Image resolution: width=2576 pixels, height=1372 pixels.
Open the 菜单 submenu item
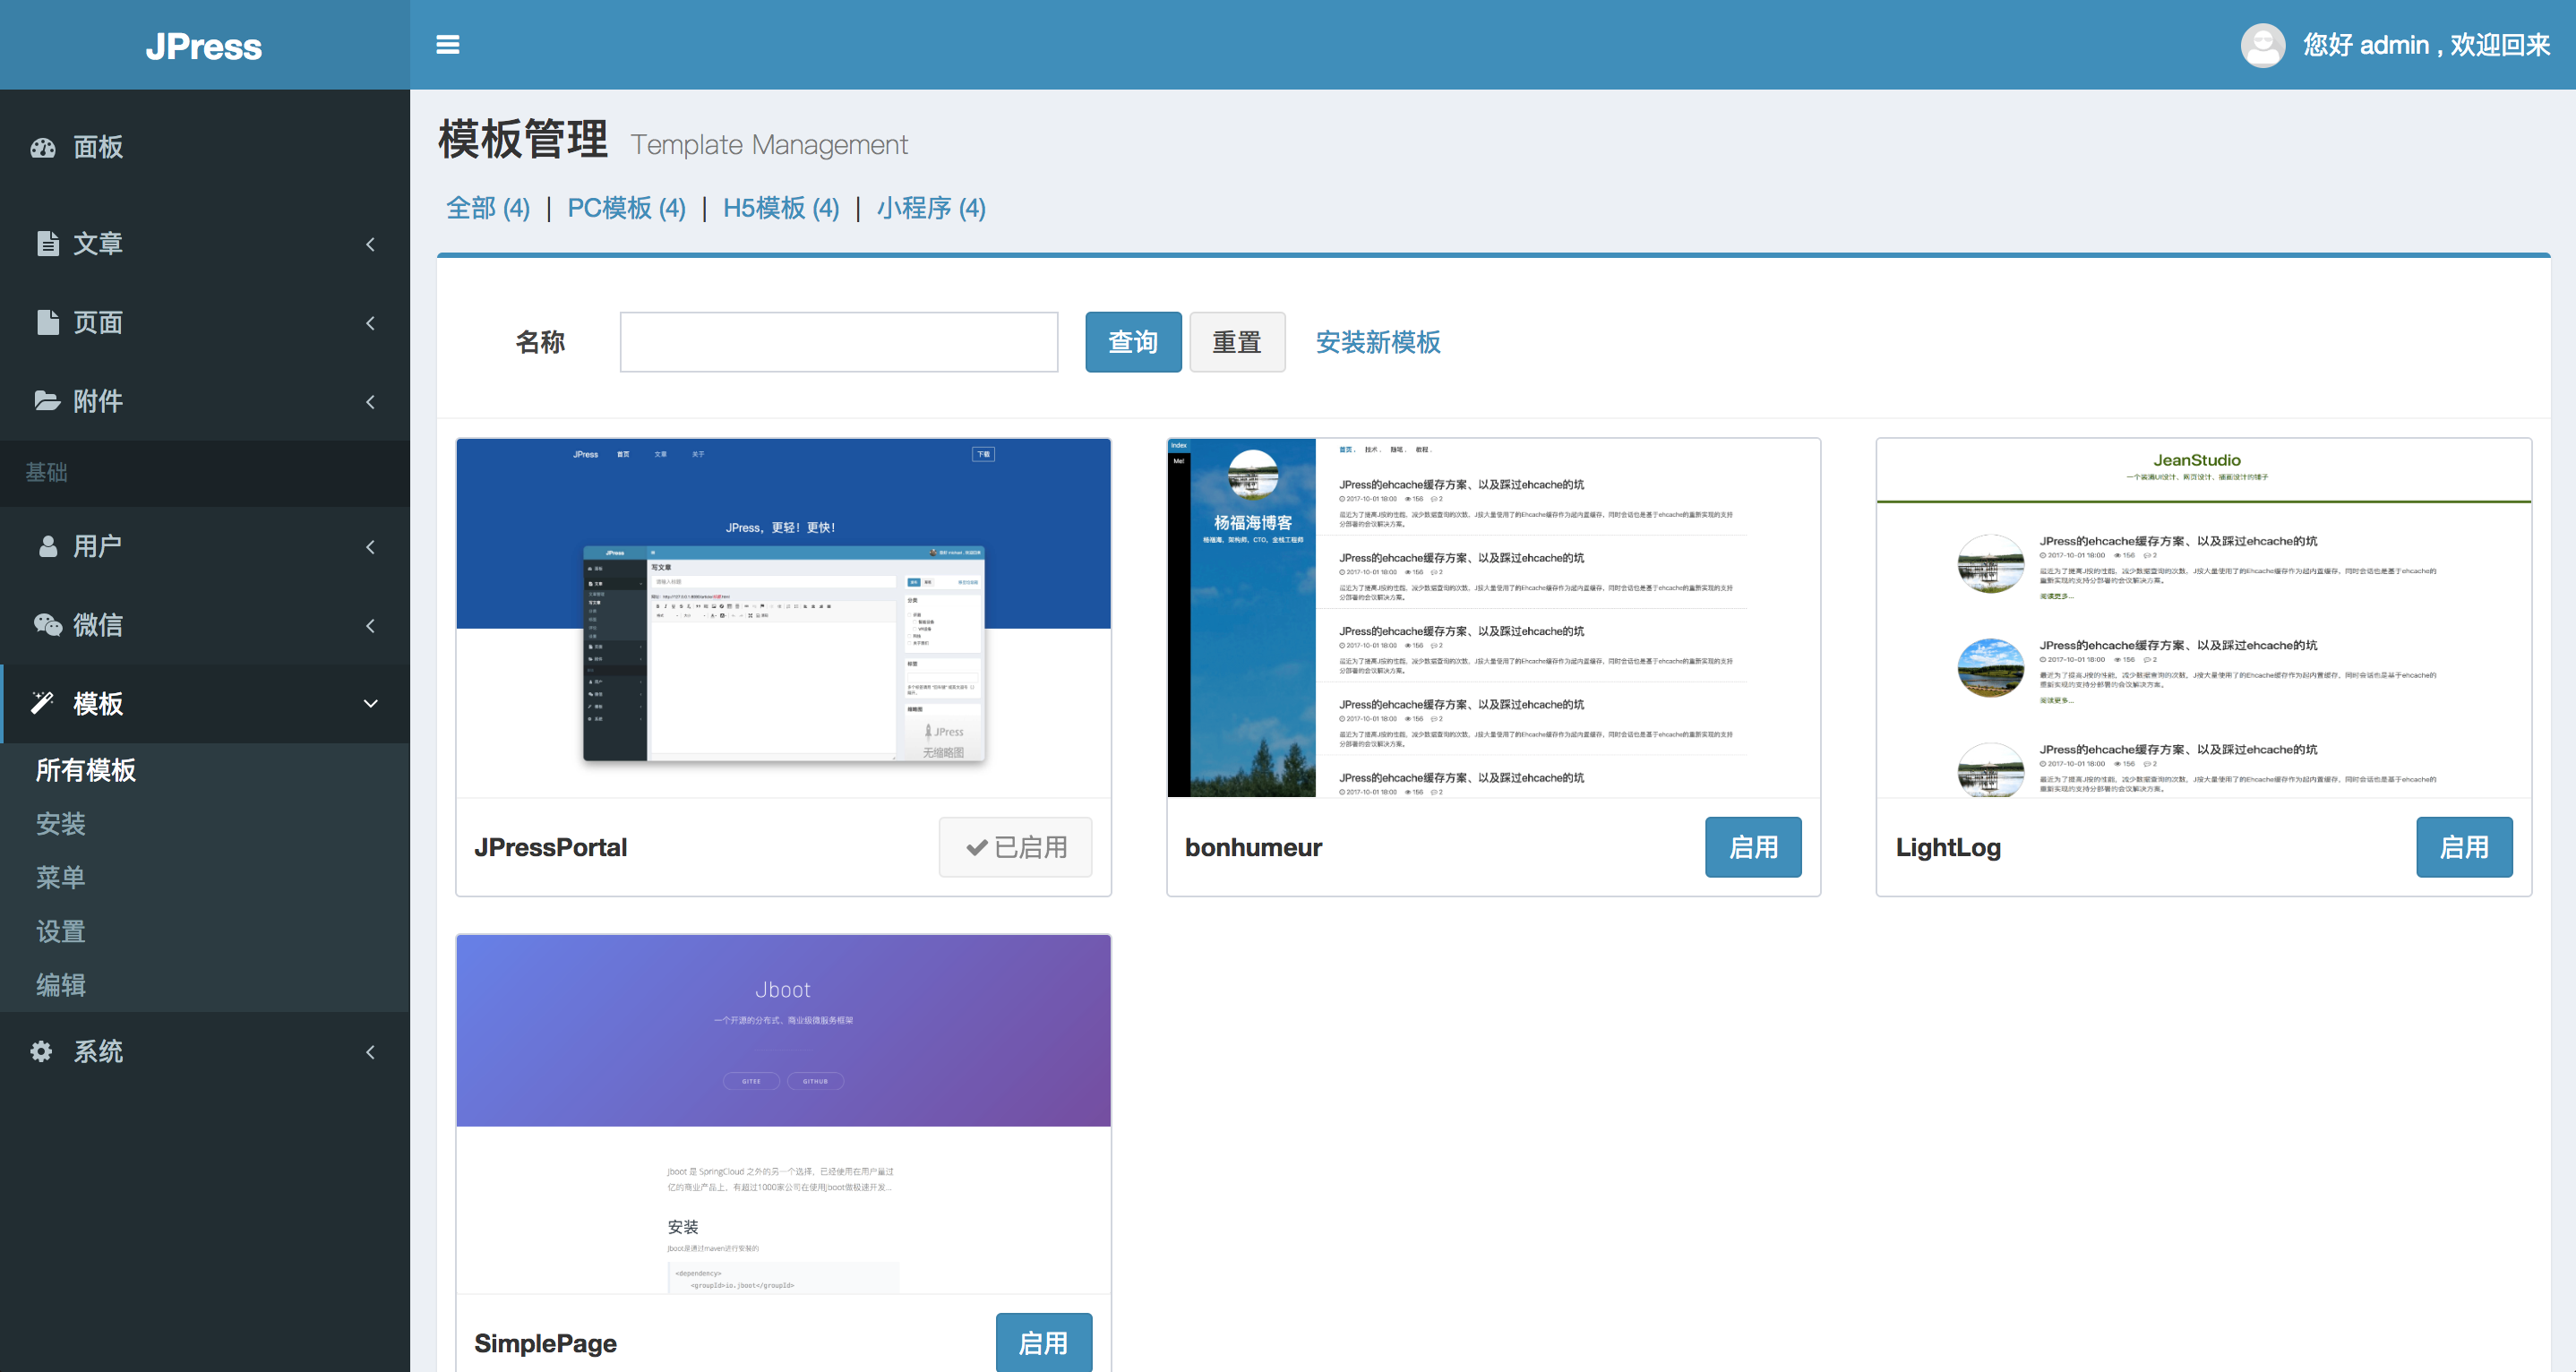[x=60, y=877]
